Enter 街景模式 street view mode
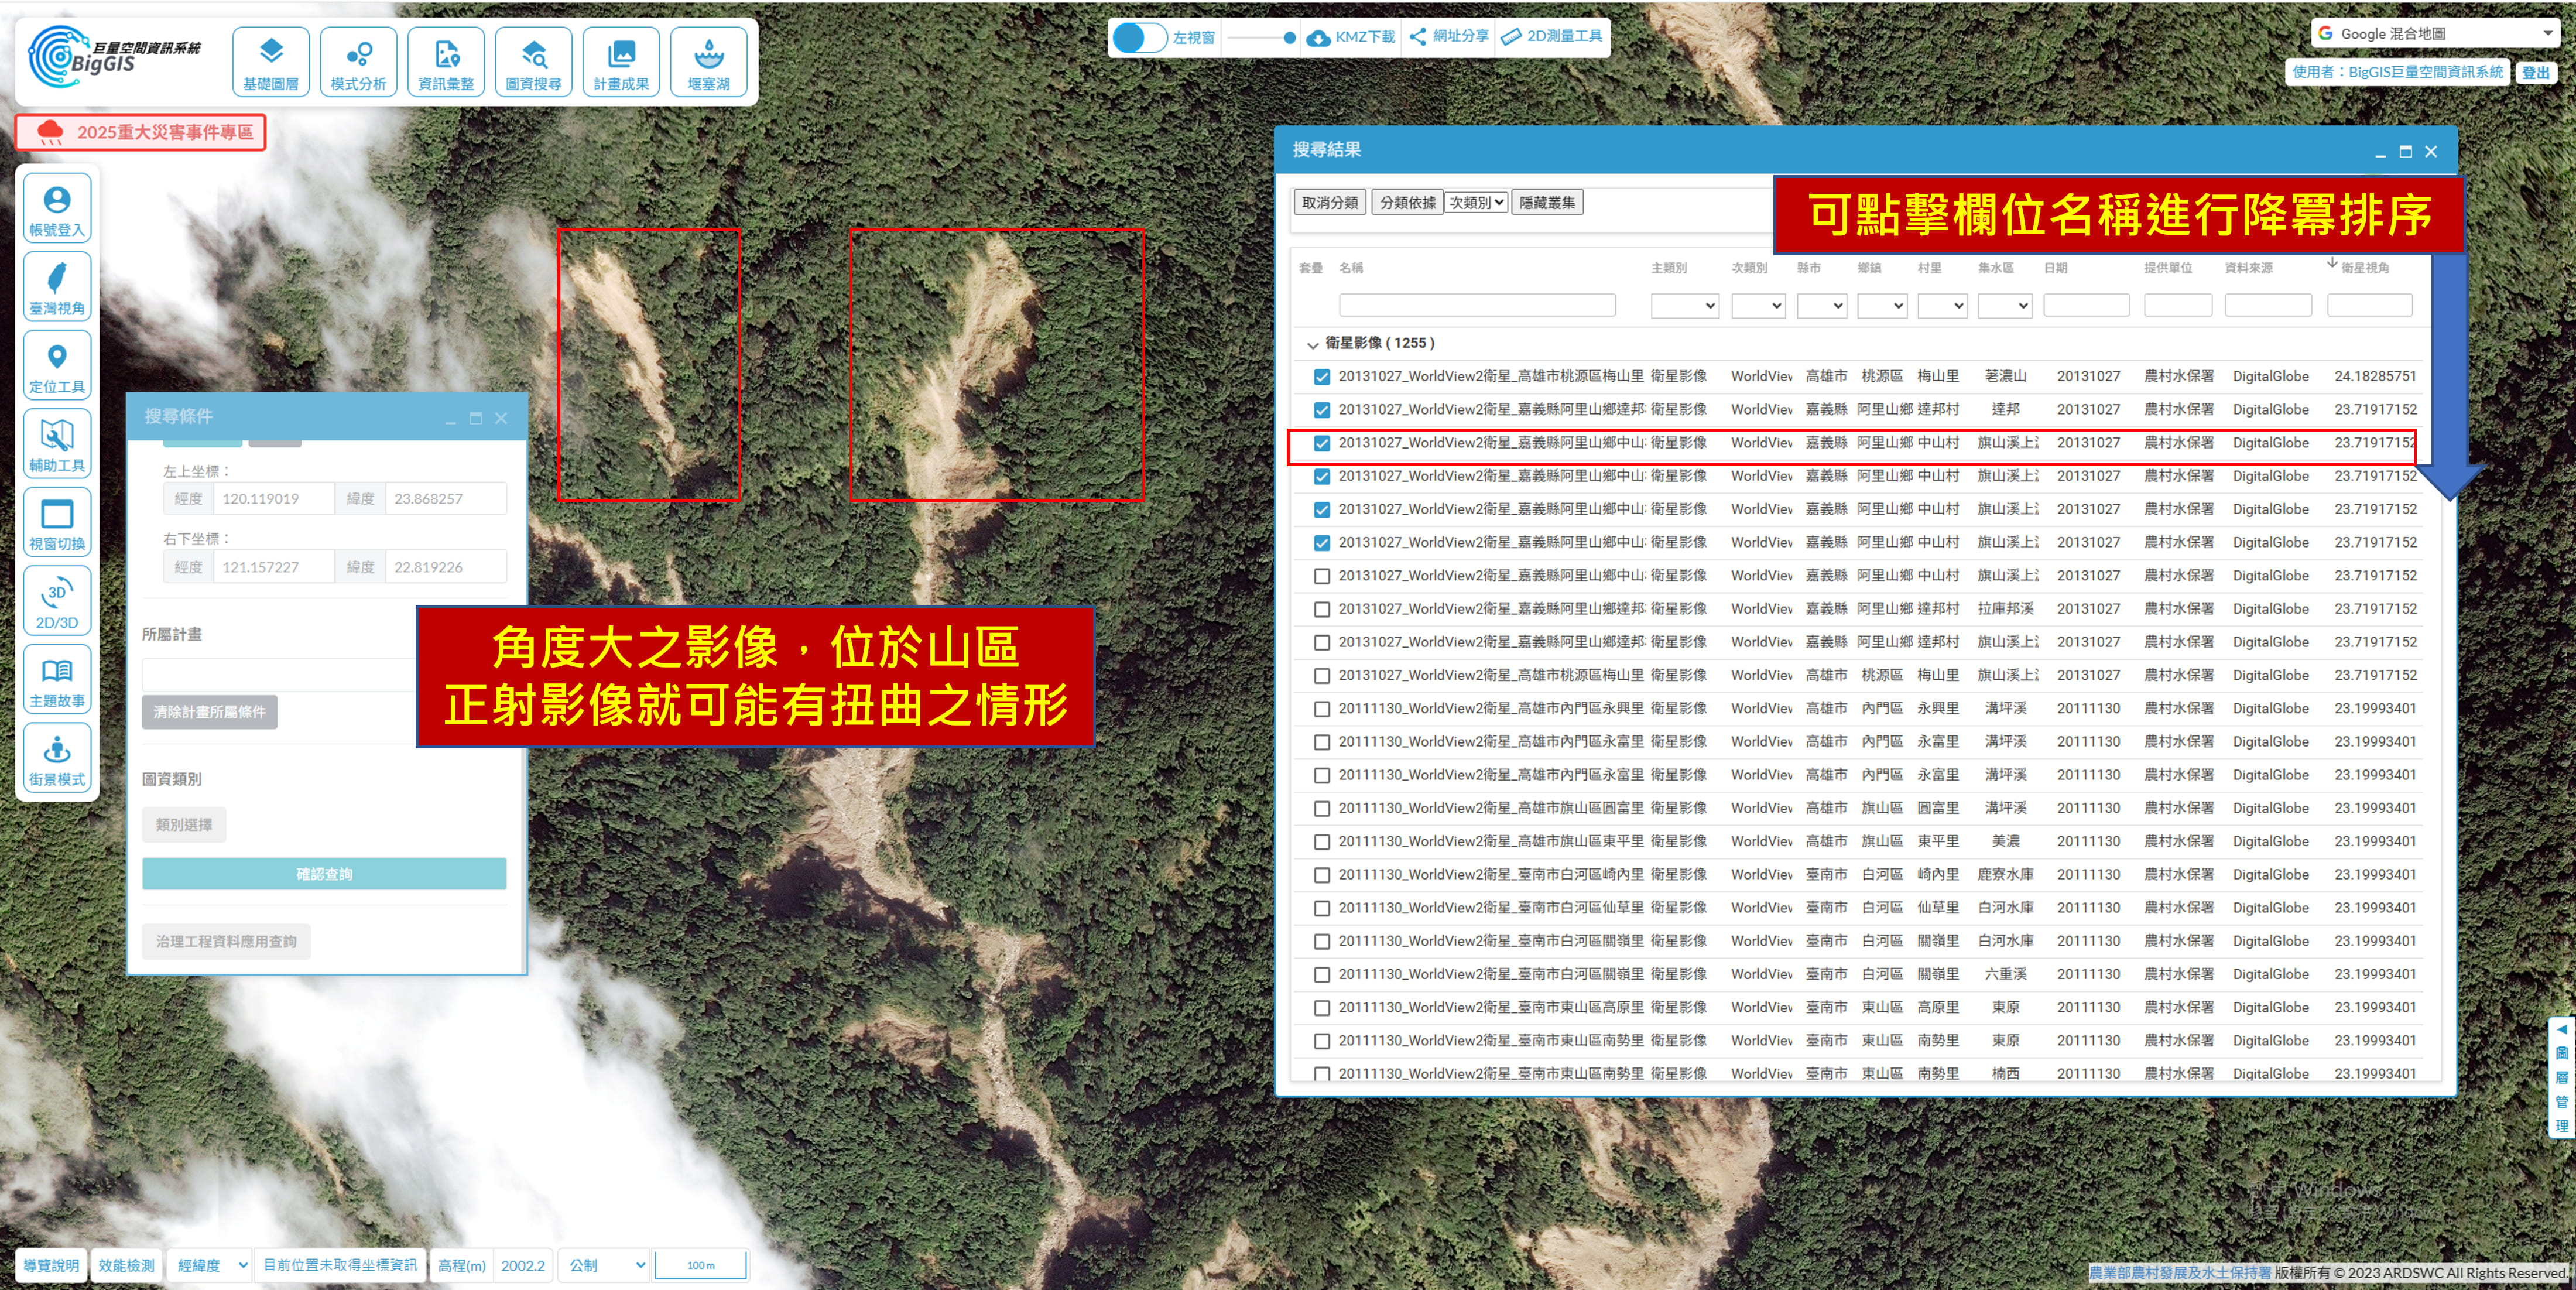This screenshot has width=2576, height=1290. pyautogui.click(x=57, y=758)
